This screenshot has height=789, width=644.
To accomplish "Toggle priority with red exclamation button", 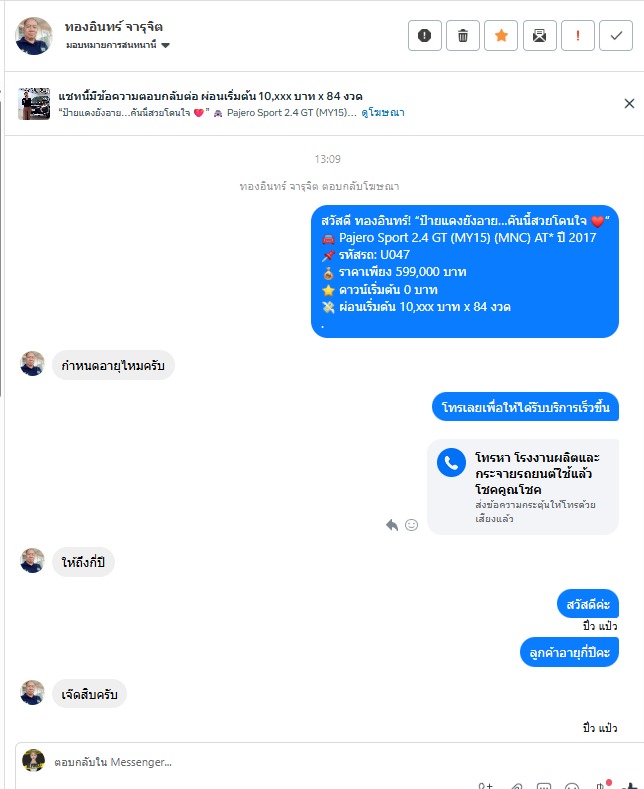I will (x=578, y=36).
